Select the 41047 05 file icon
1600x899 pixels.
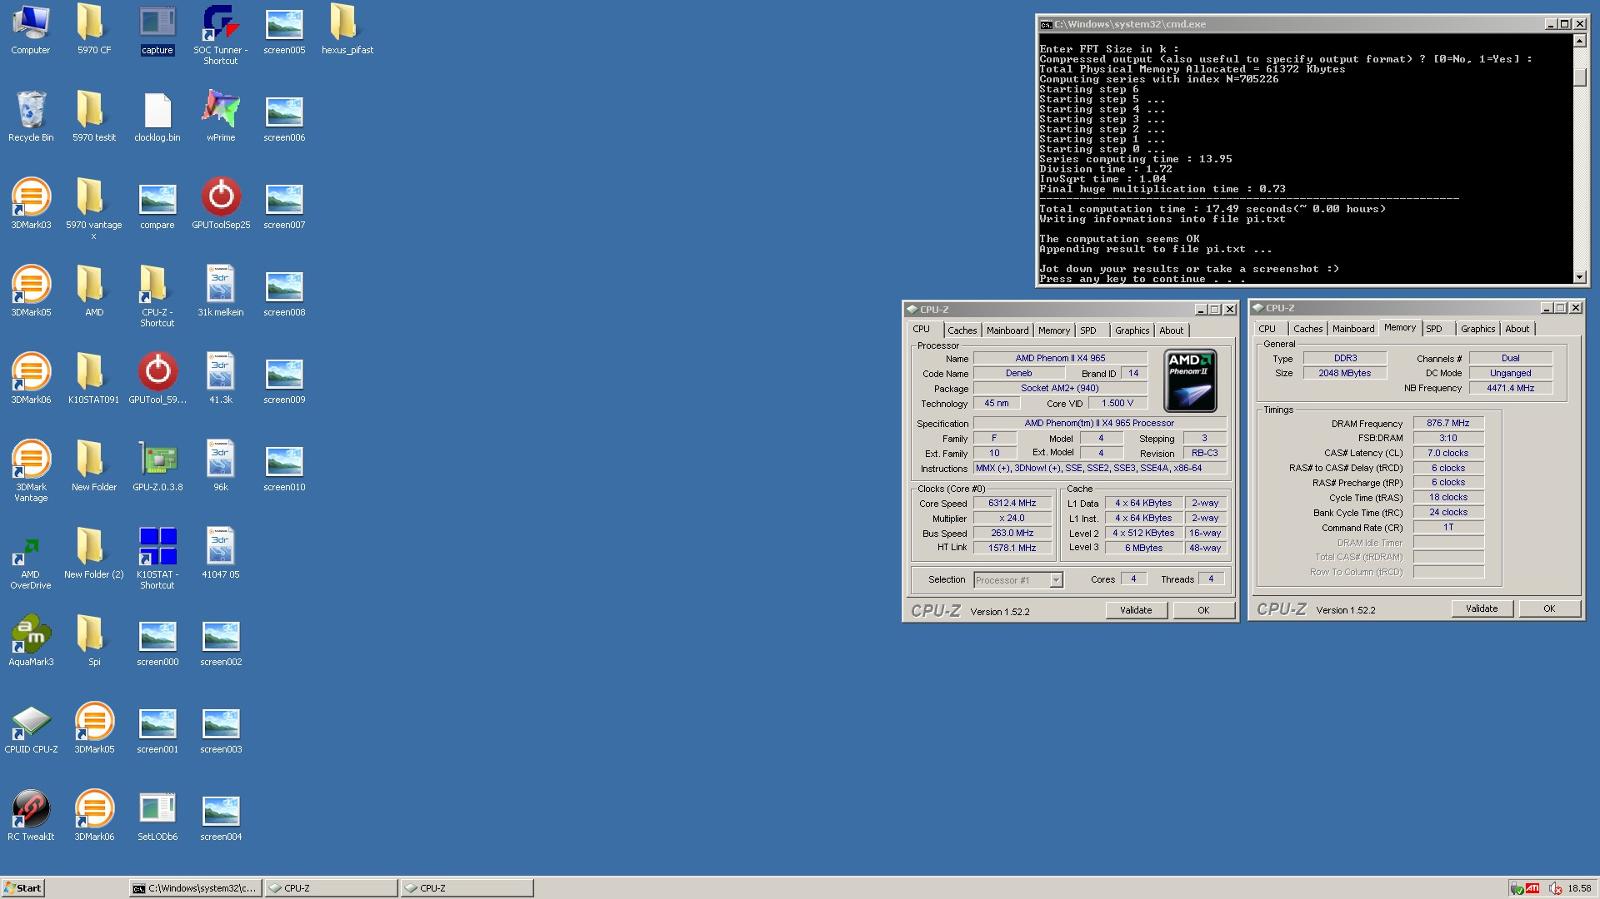click(220, 554)
